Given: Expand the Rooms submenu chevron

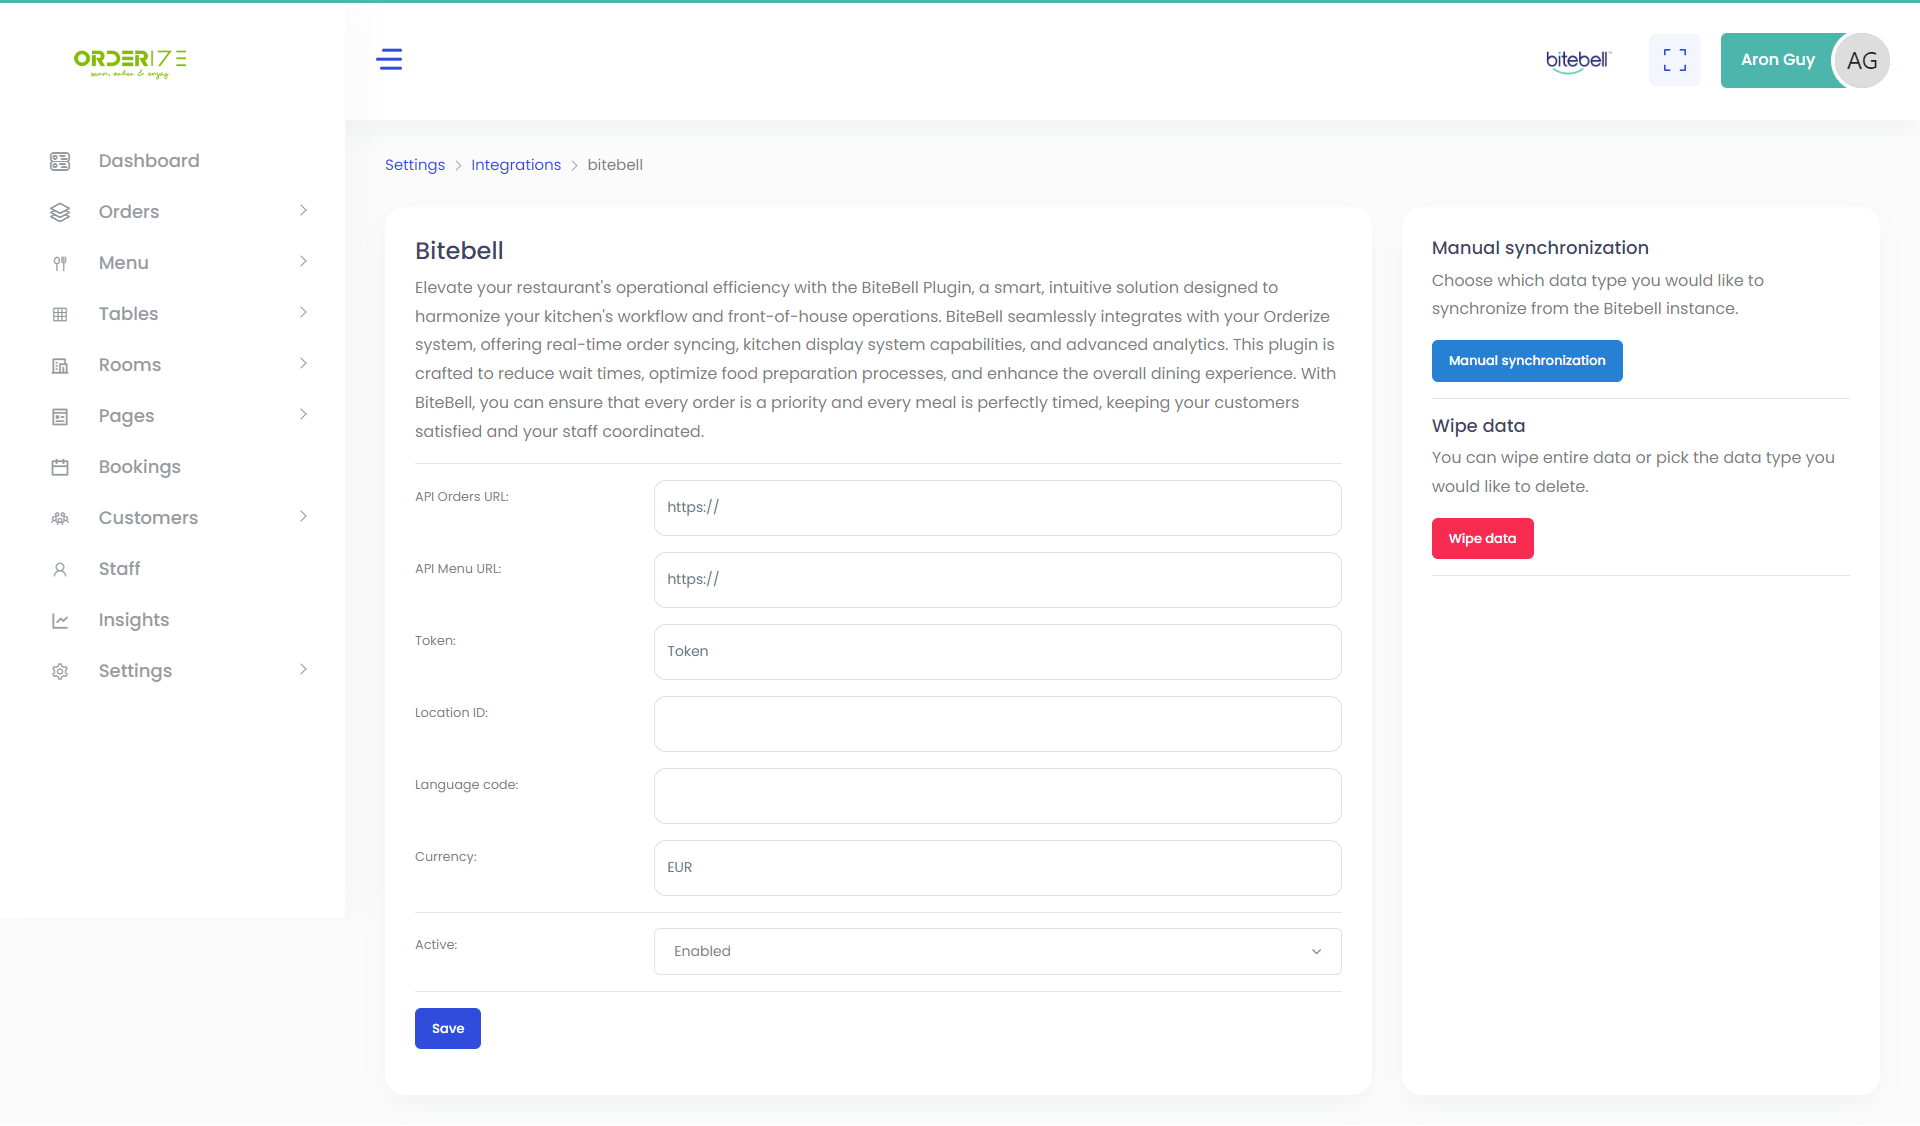Looking at the screenshot, I should 303,363.
